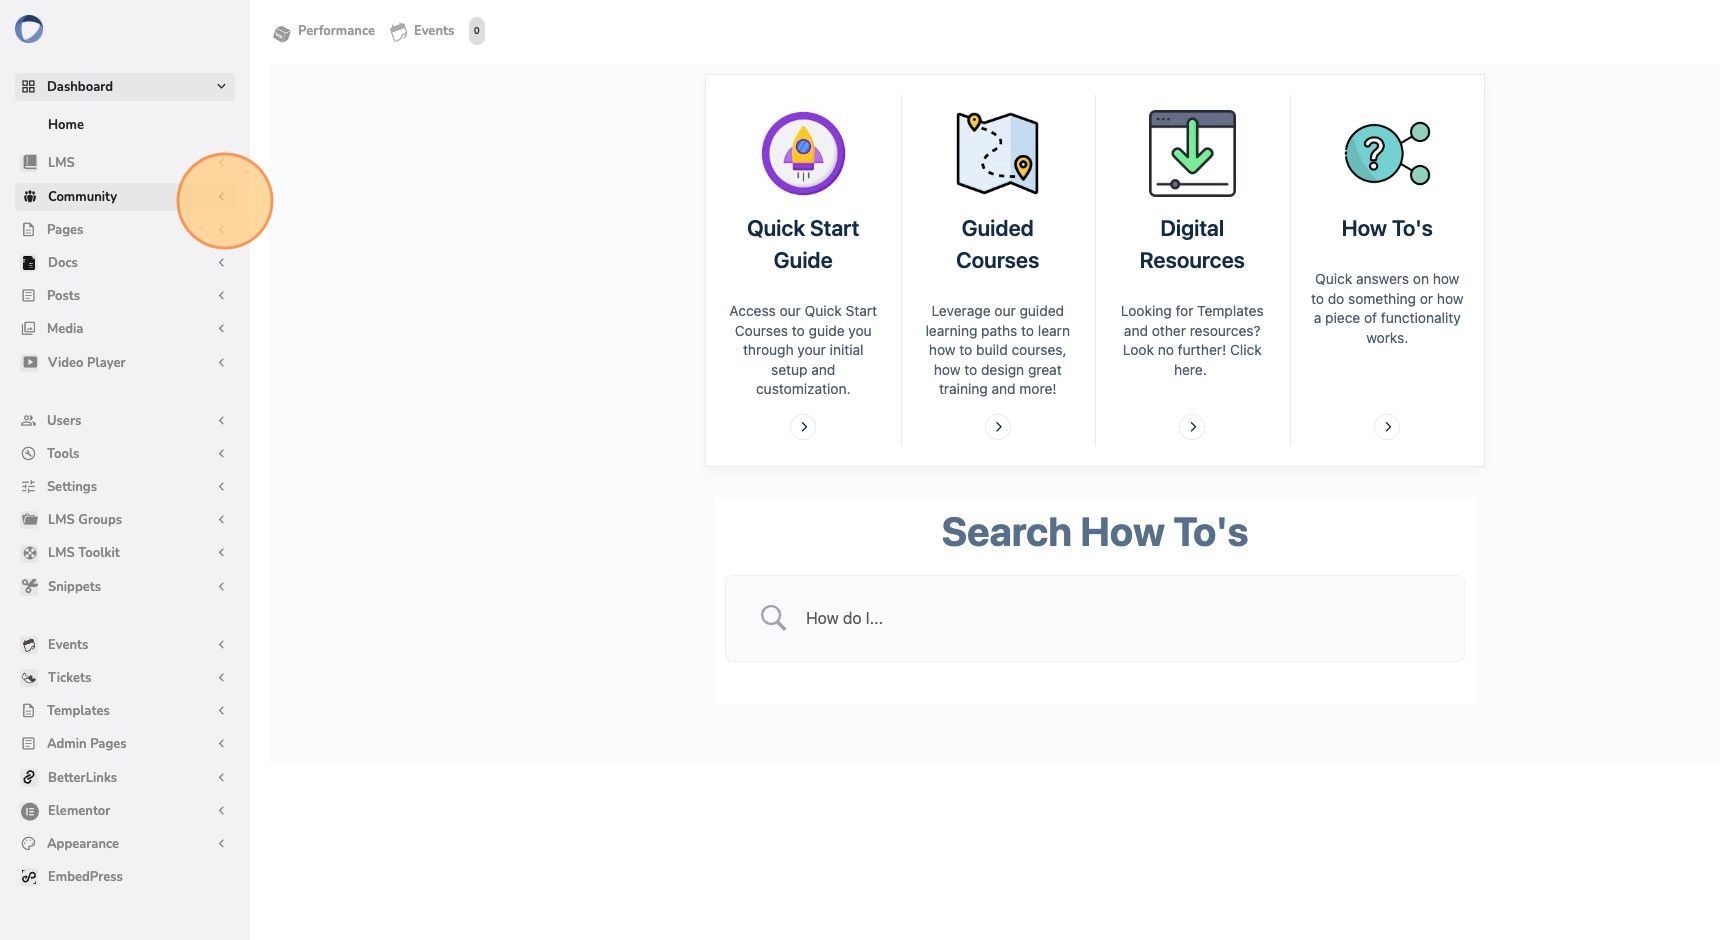Click the How To's card heading
The height and width of the screenshot is (940, 1720).
click(x=1387, y=229)
